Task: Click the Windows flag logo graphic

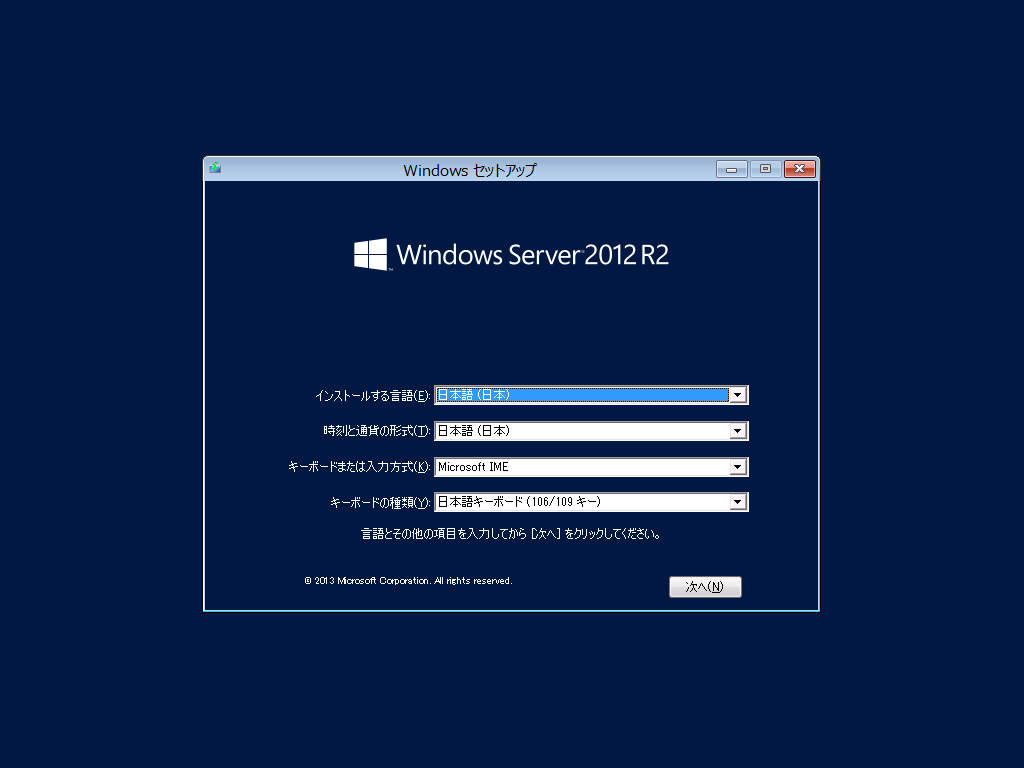Action: tap(369, 254)
